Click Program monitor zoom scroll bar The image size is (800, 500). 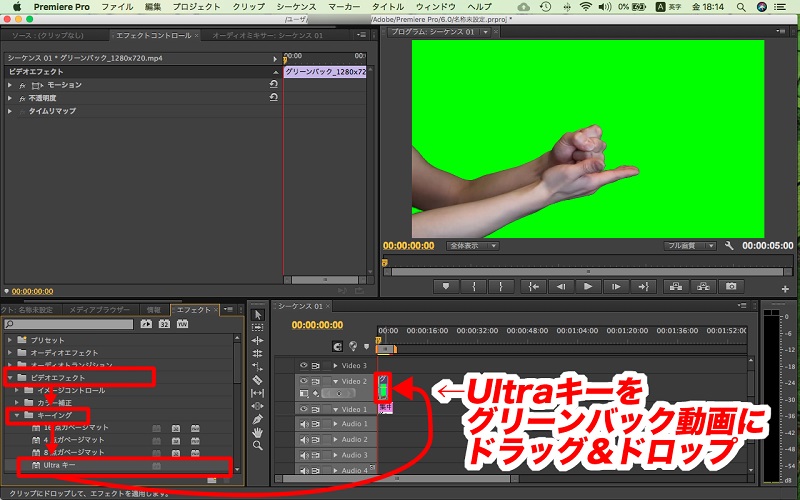coord(588,272)
